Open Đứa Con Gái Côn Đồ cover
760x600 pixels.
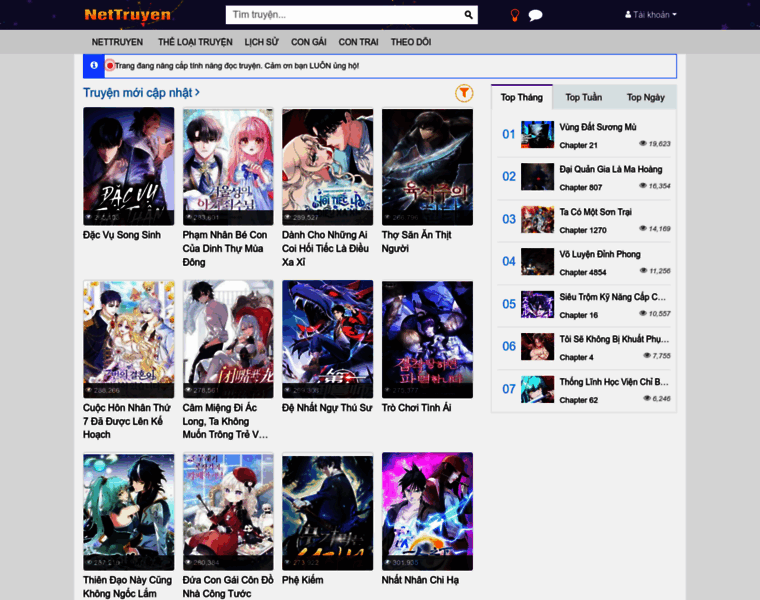point(228,512)
